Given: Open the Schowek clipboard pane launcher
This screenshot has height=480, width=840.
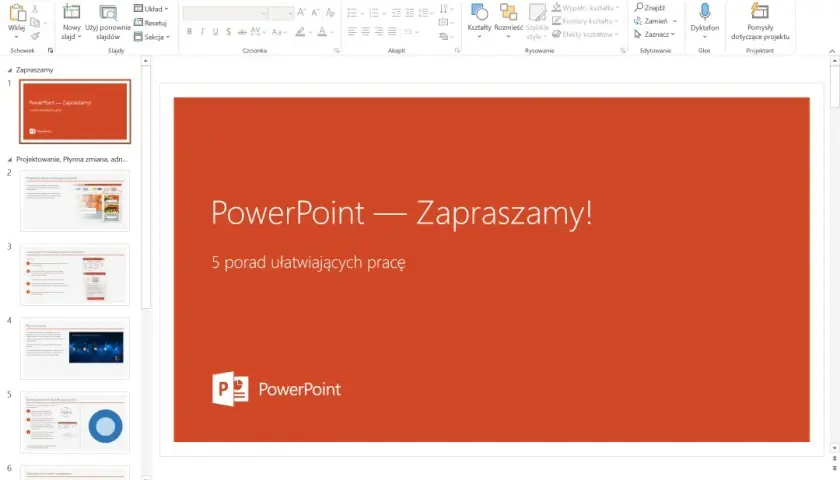Looking at the screenshot, I should coord(50,51).
